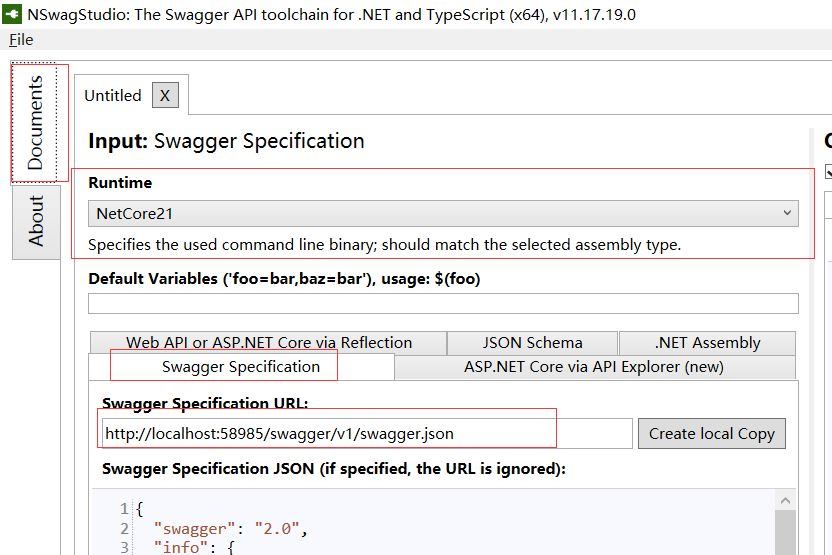Click the JSON editor scroll-up arrow

(x=786, y=500)
